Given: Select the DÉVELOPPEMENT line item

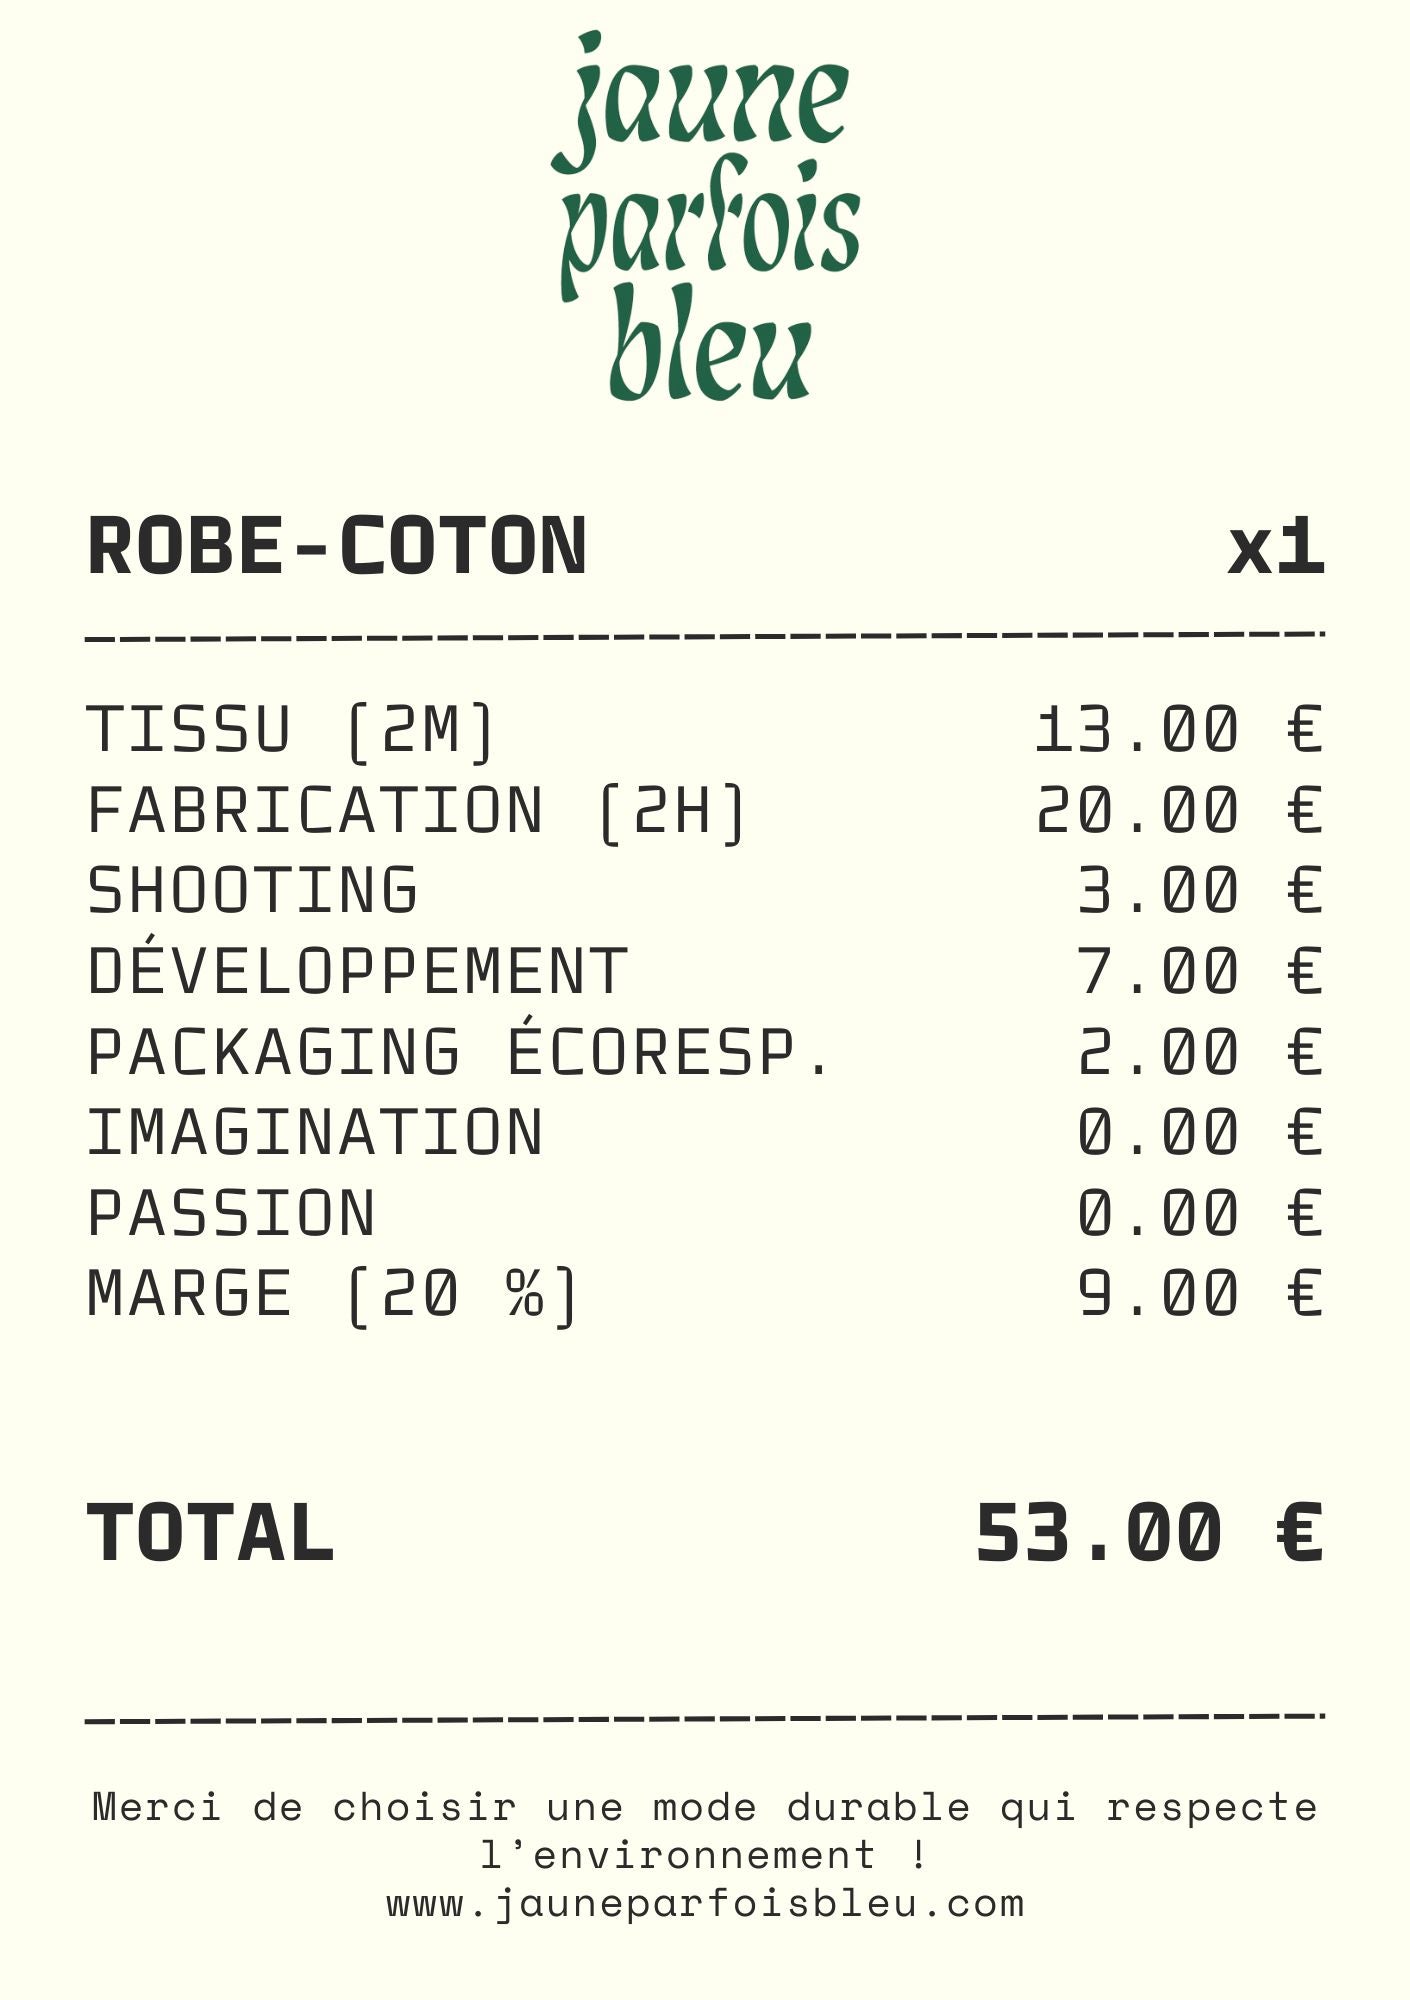Looking at the screenshot, I should (357, 972).
